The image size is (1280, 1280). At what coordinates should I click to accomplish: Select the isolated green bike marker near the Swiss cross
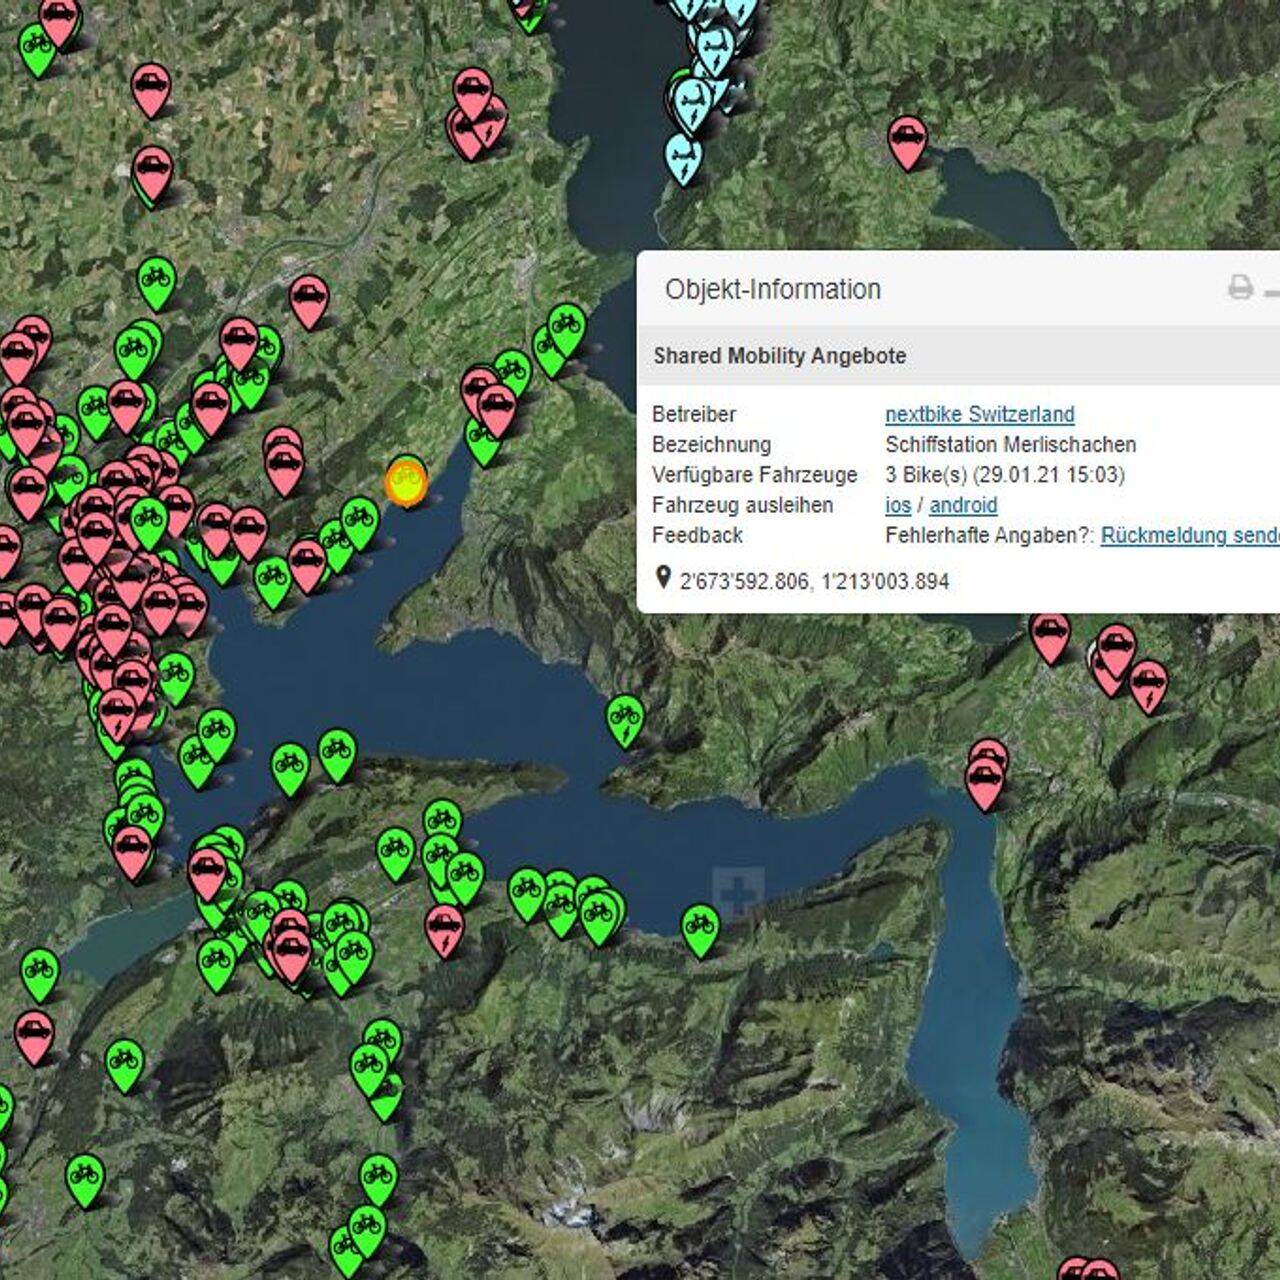point(700,931)
